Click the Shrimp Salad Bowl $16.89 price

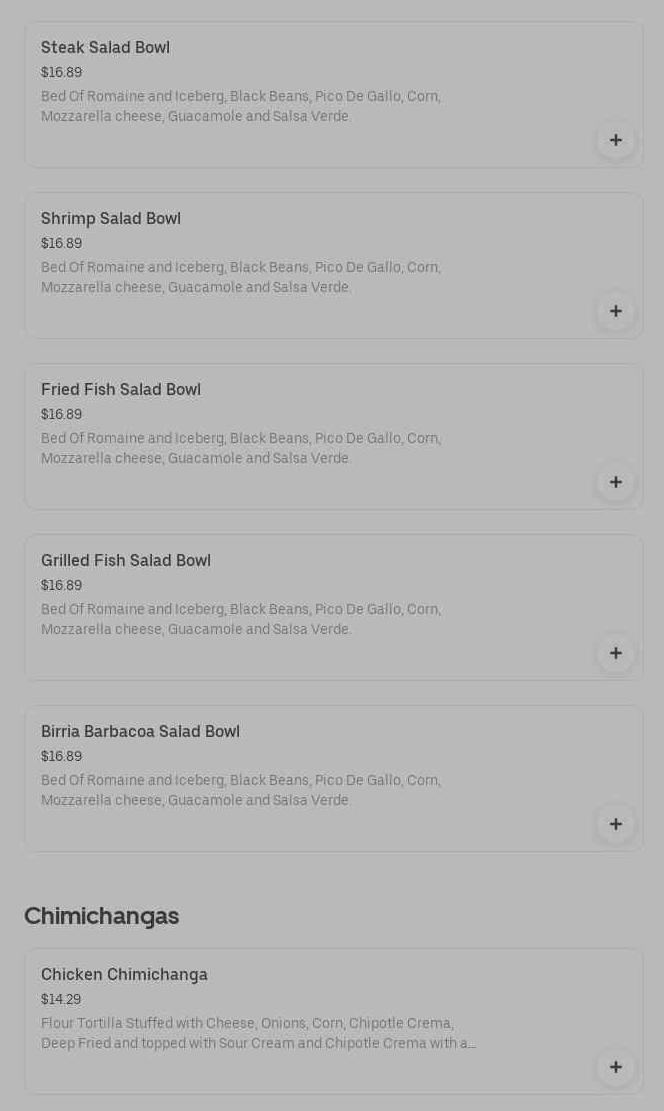point(62,244)
